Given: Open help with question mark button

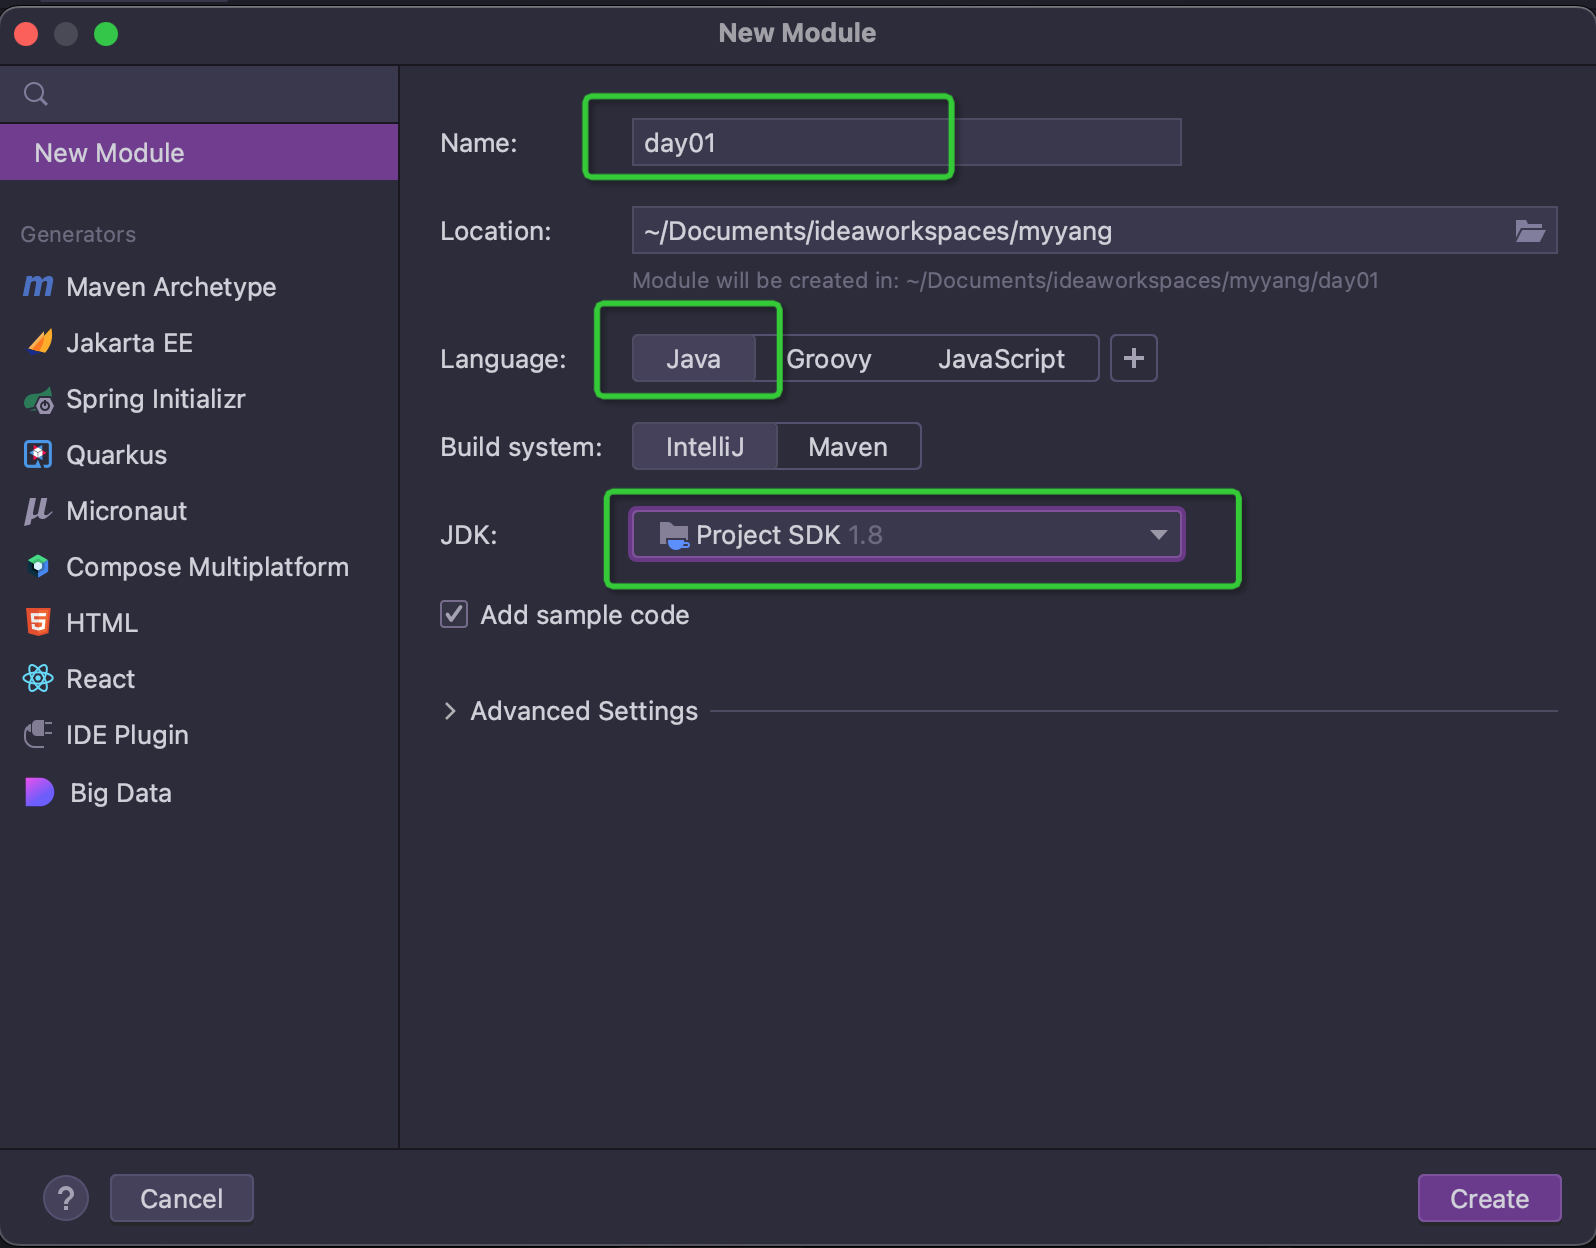Looking at the screenshot, I should coord(66,1198).
